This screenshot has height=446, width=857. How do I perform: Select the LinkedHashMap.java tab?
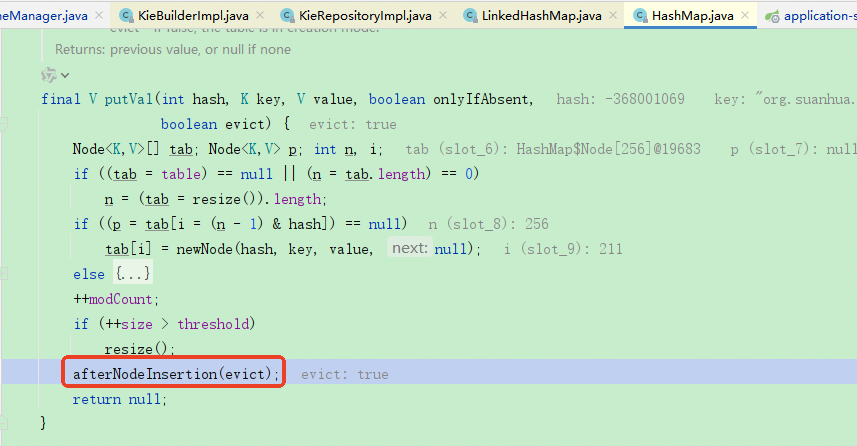[542, 16]
